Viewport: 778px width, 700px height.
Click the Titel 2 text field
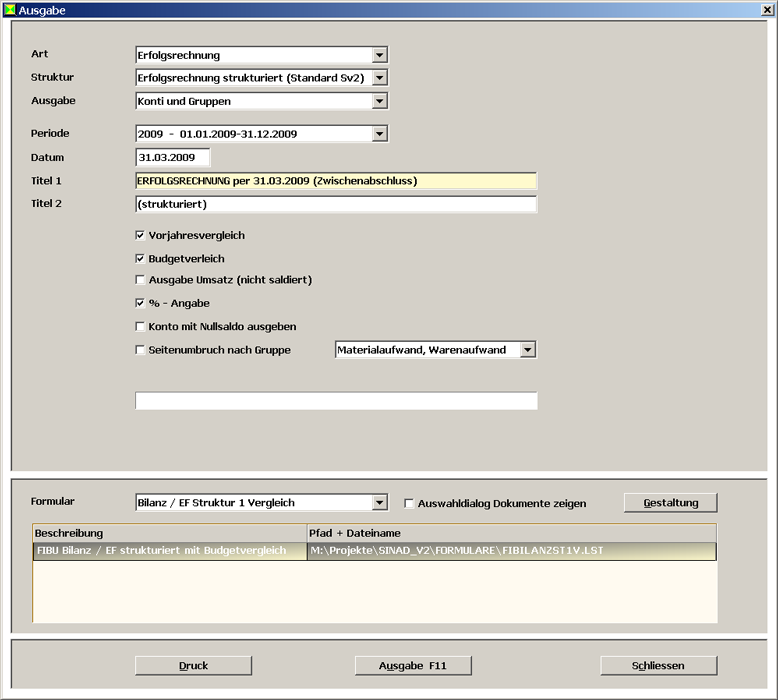point(335,204)
